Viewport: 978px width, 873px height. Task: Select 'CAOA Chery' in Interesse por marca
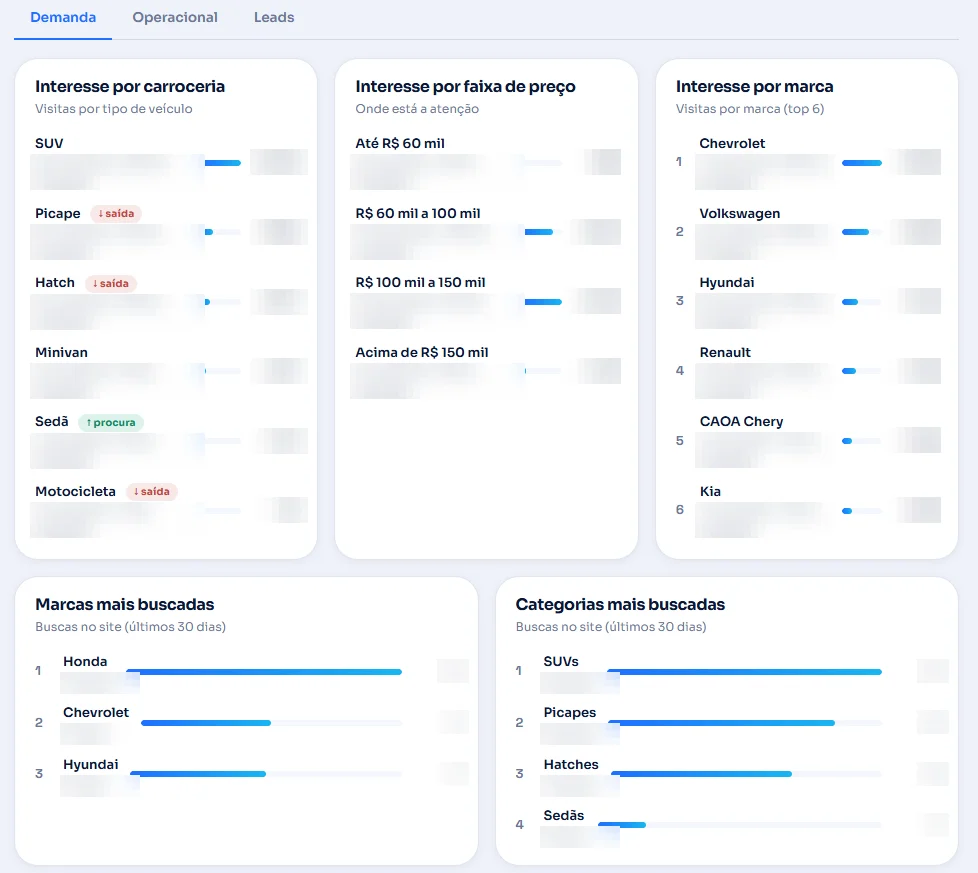[741, 422]
